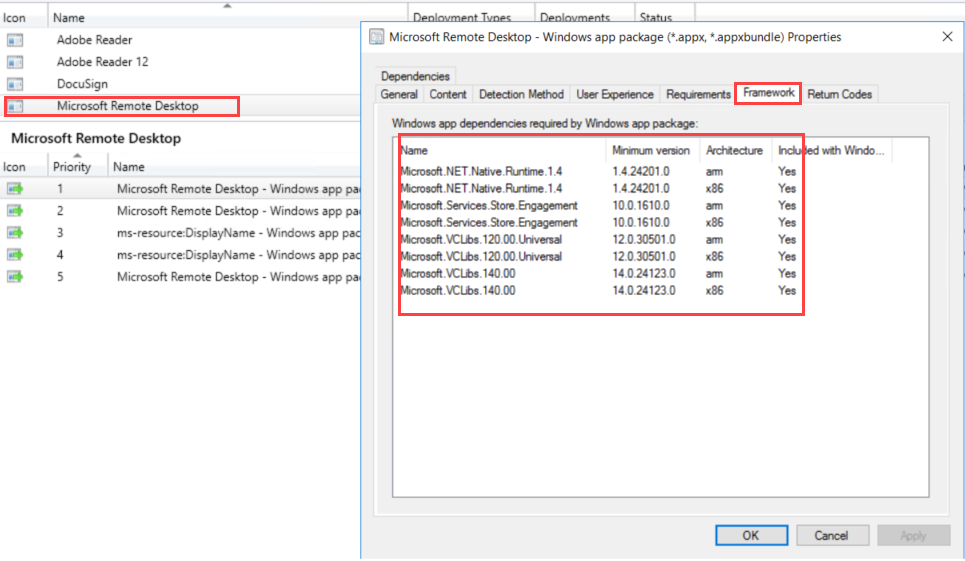Click priority 5 deployment type icon

15,276
